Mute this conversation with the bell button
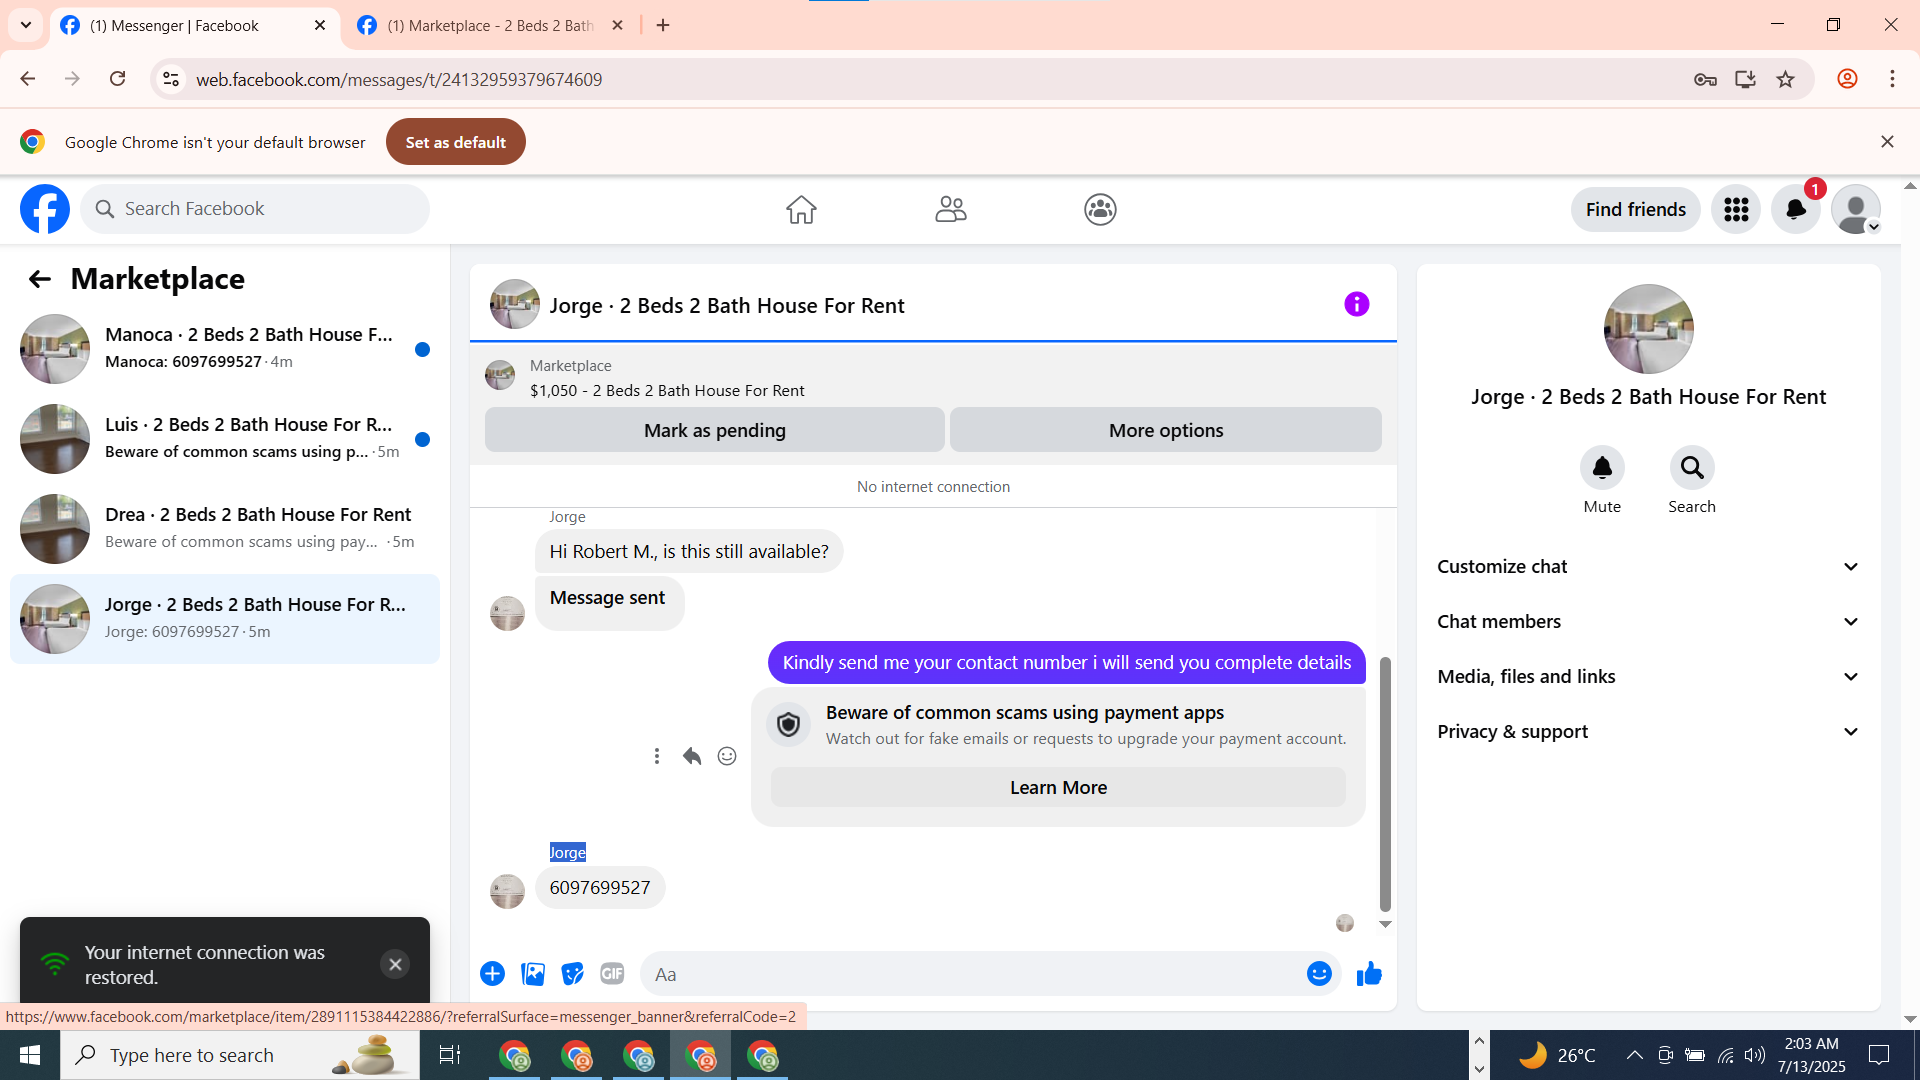The image size is (1920, 1080). tap(1602, 468)
